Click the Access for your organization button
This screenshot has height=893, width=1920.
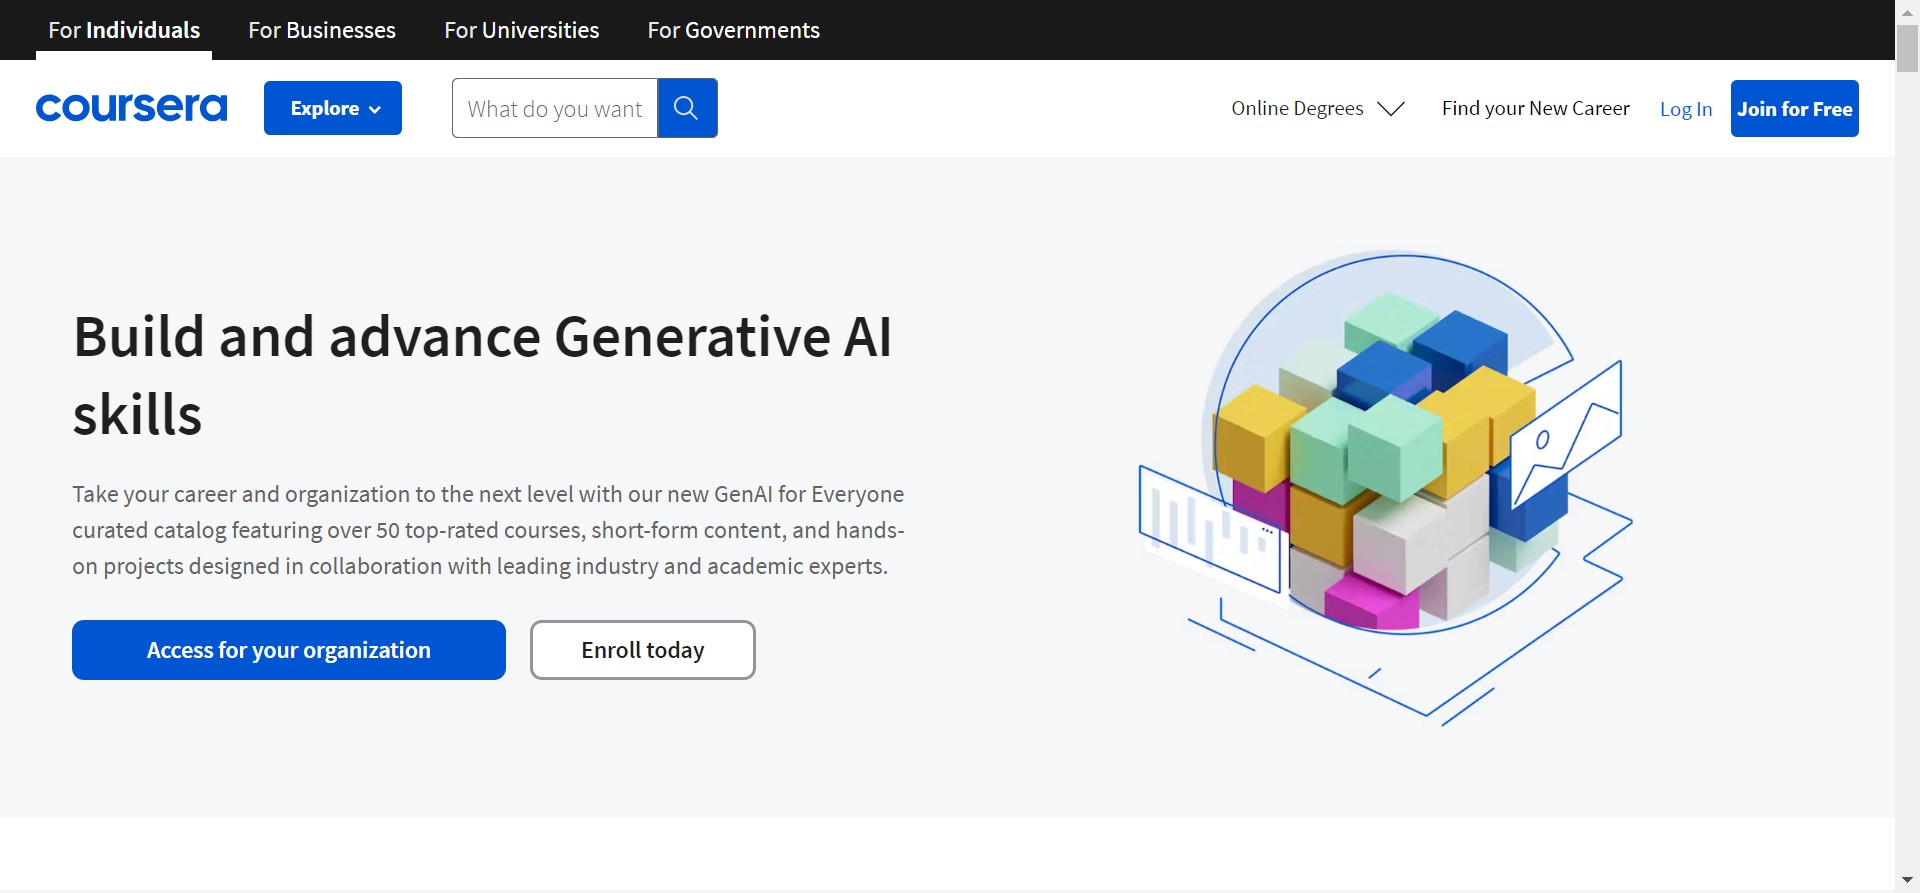pos(288,650)
